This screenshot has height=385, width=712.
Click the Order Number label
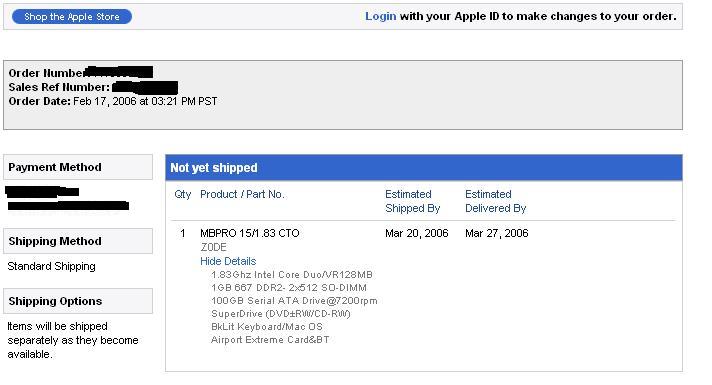tap(48, 73)
